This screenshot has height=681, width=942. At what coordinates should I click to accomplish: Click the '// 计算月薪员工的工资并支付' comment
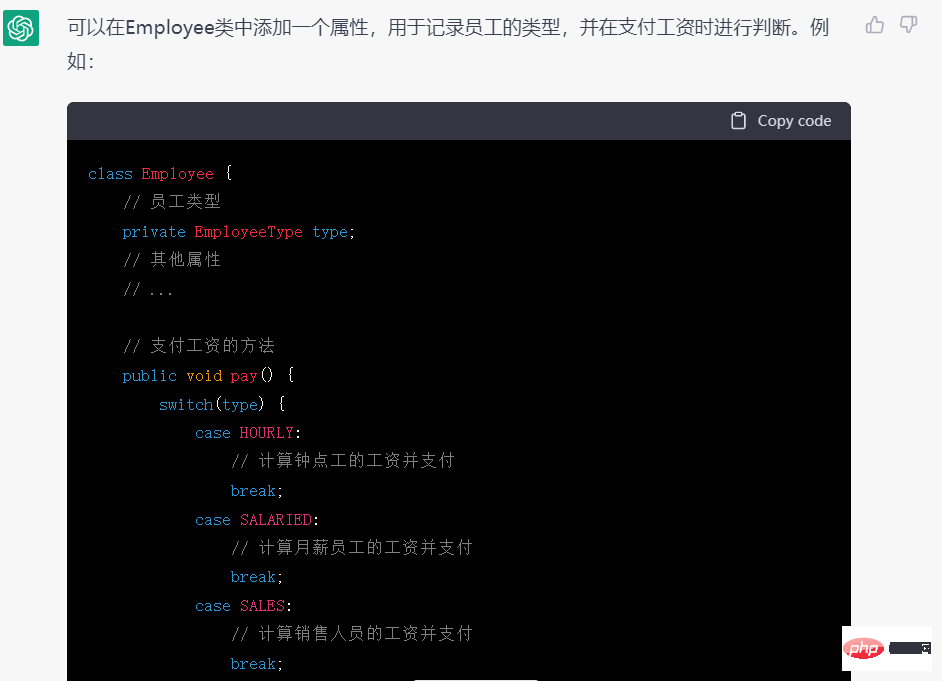352,548
